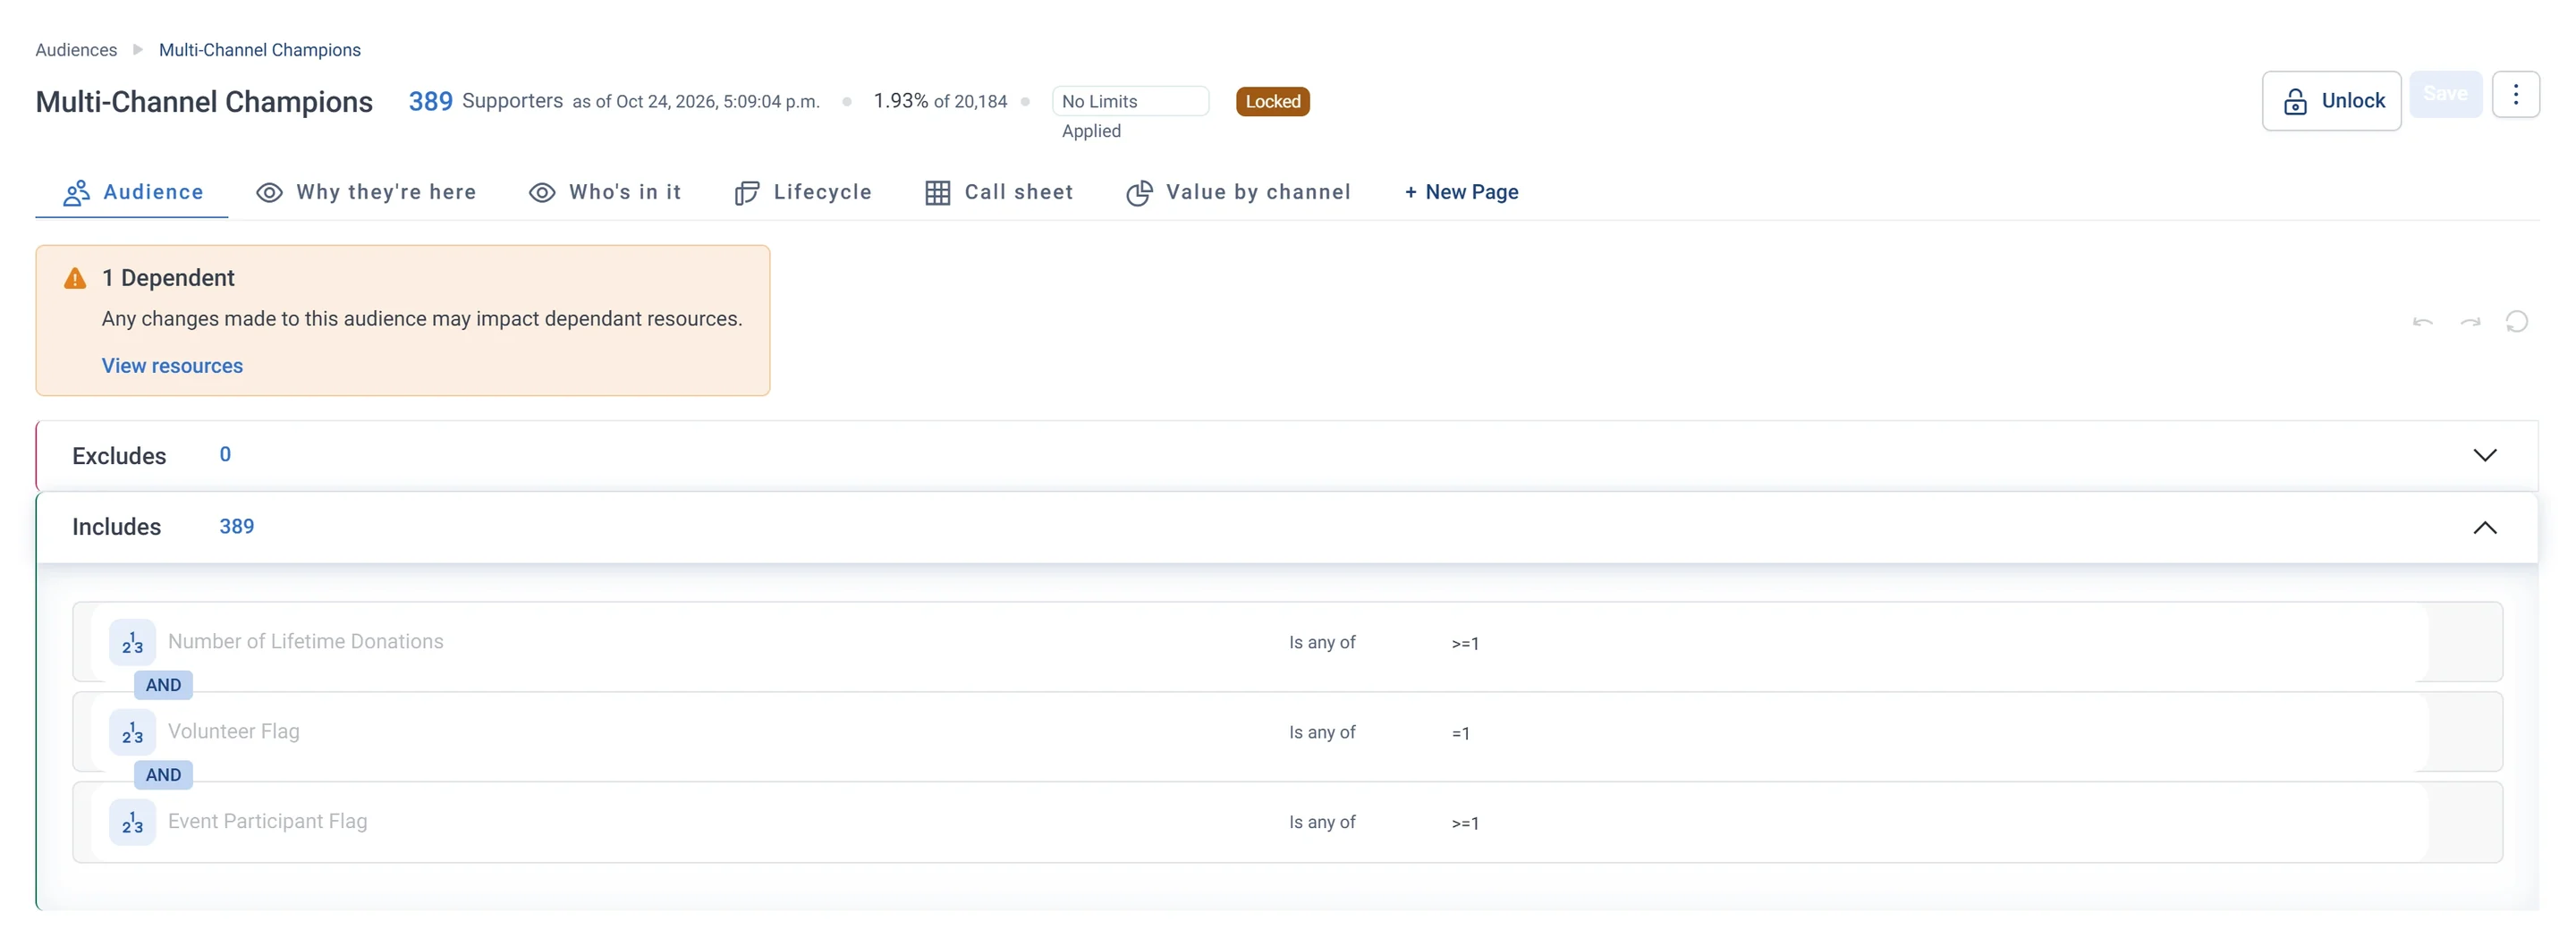Viewport: 2576px width, 946px height.
Task: Open the Value by channel tab
Action: click(x=1238, y=192)
